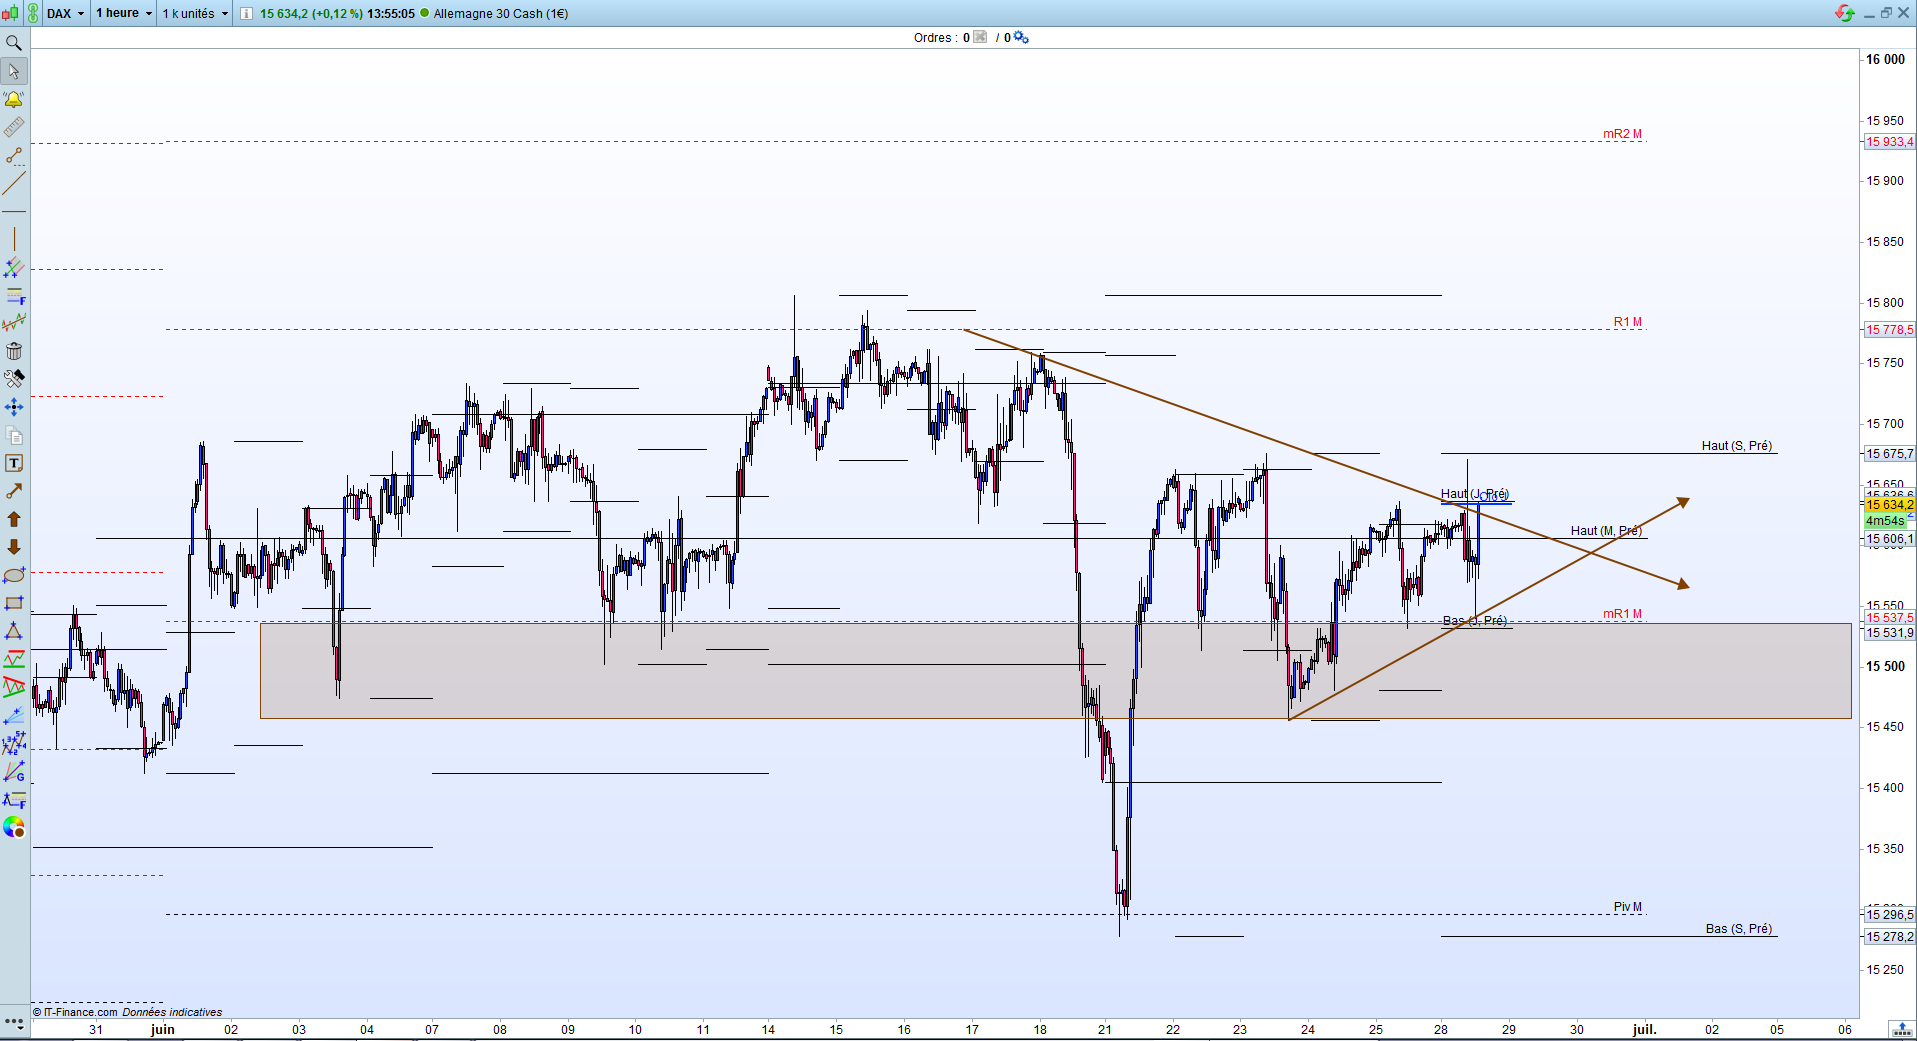Image resolution: width=1917 pixels, height=1041 pixels.
Task: Click the chart icon at axis bottom-right corner
Action: (x=1900, y=1029)
